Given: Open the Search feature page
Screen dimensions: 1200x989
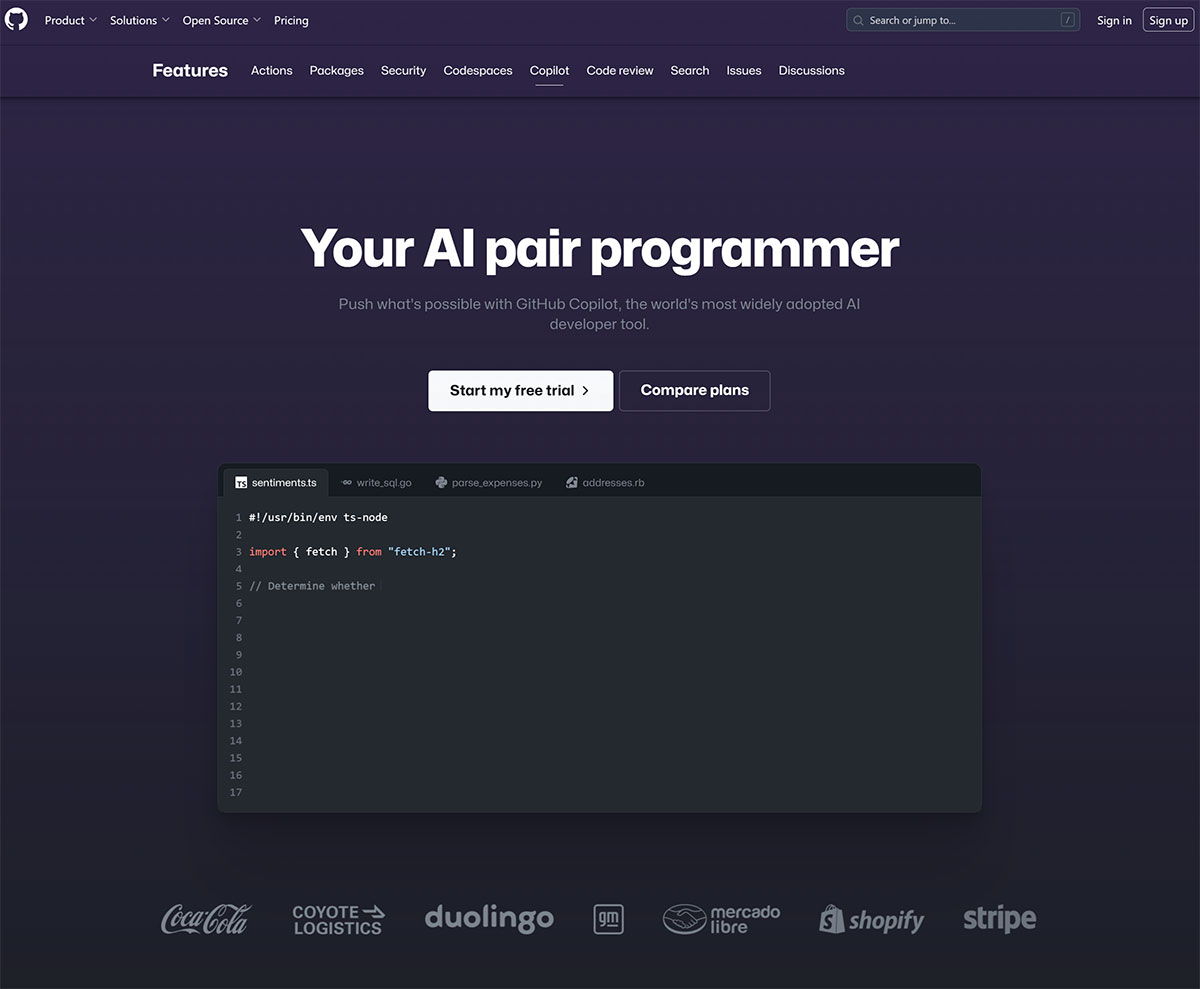Looking at the screenshot, I should click(x=690, y=71).
